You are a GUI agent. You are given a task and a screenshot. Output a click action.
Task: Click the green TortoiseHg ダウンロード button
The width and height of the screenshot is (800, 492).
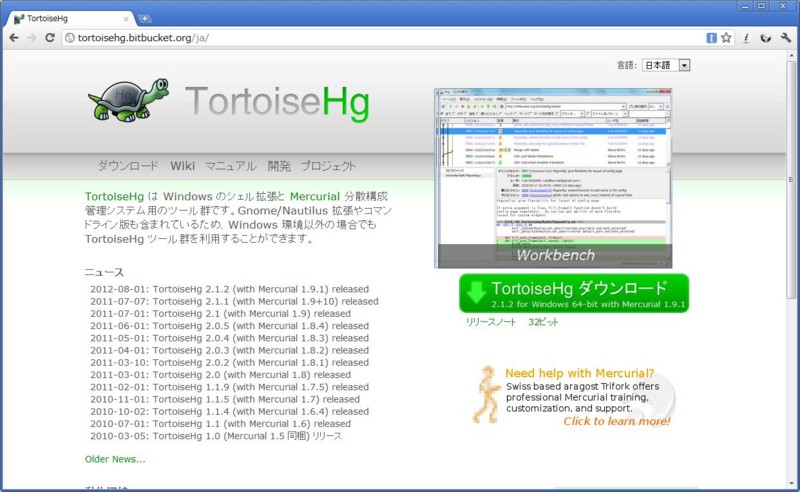[574, 293]
